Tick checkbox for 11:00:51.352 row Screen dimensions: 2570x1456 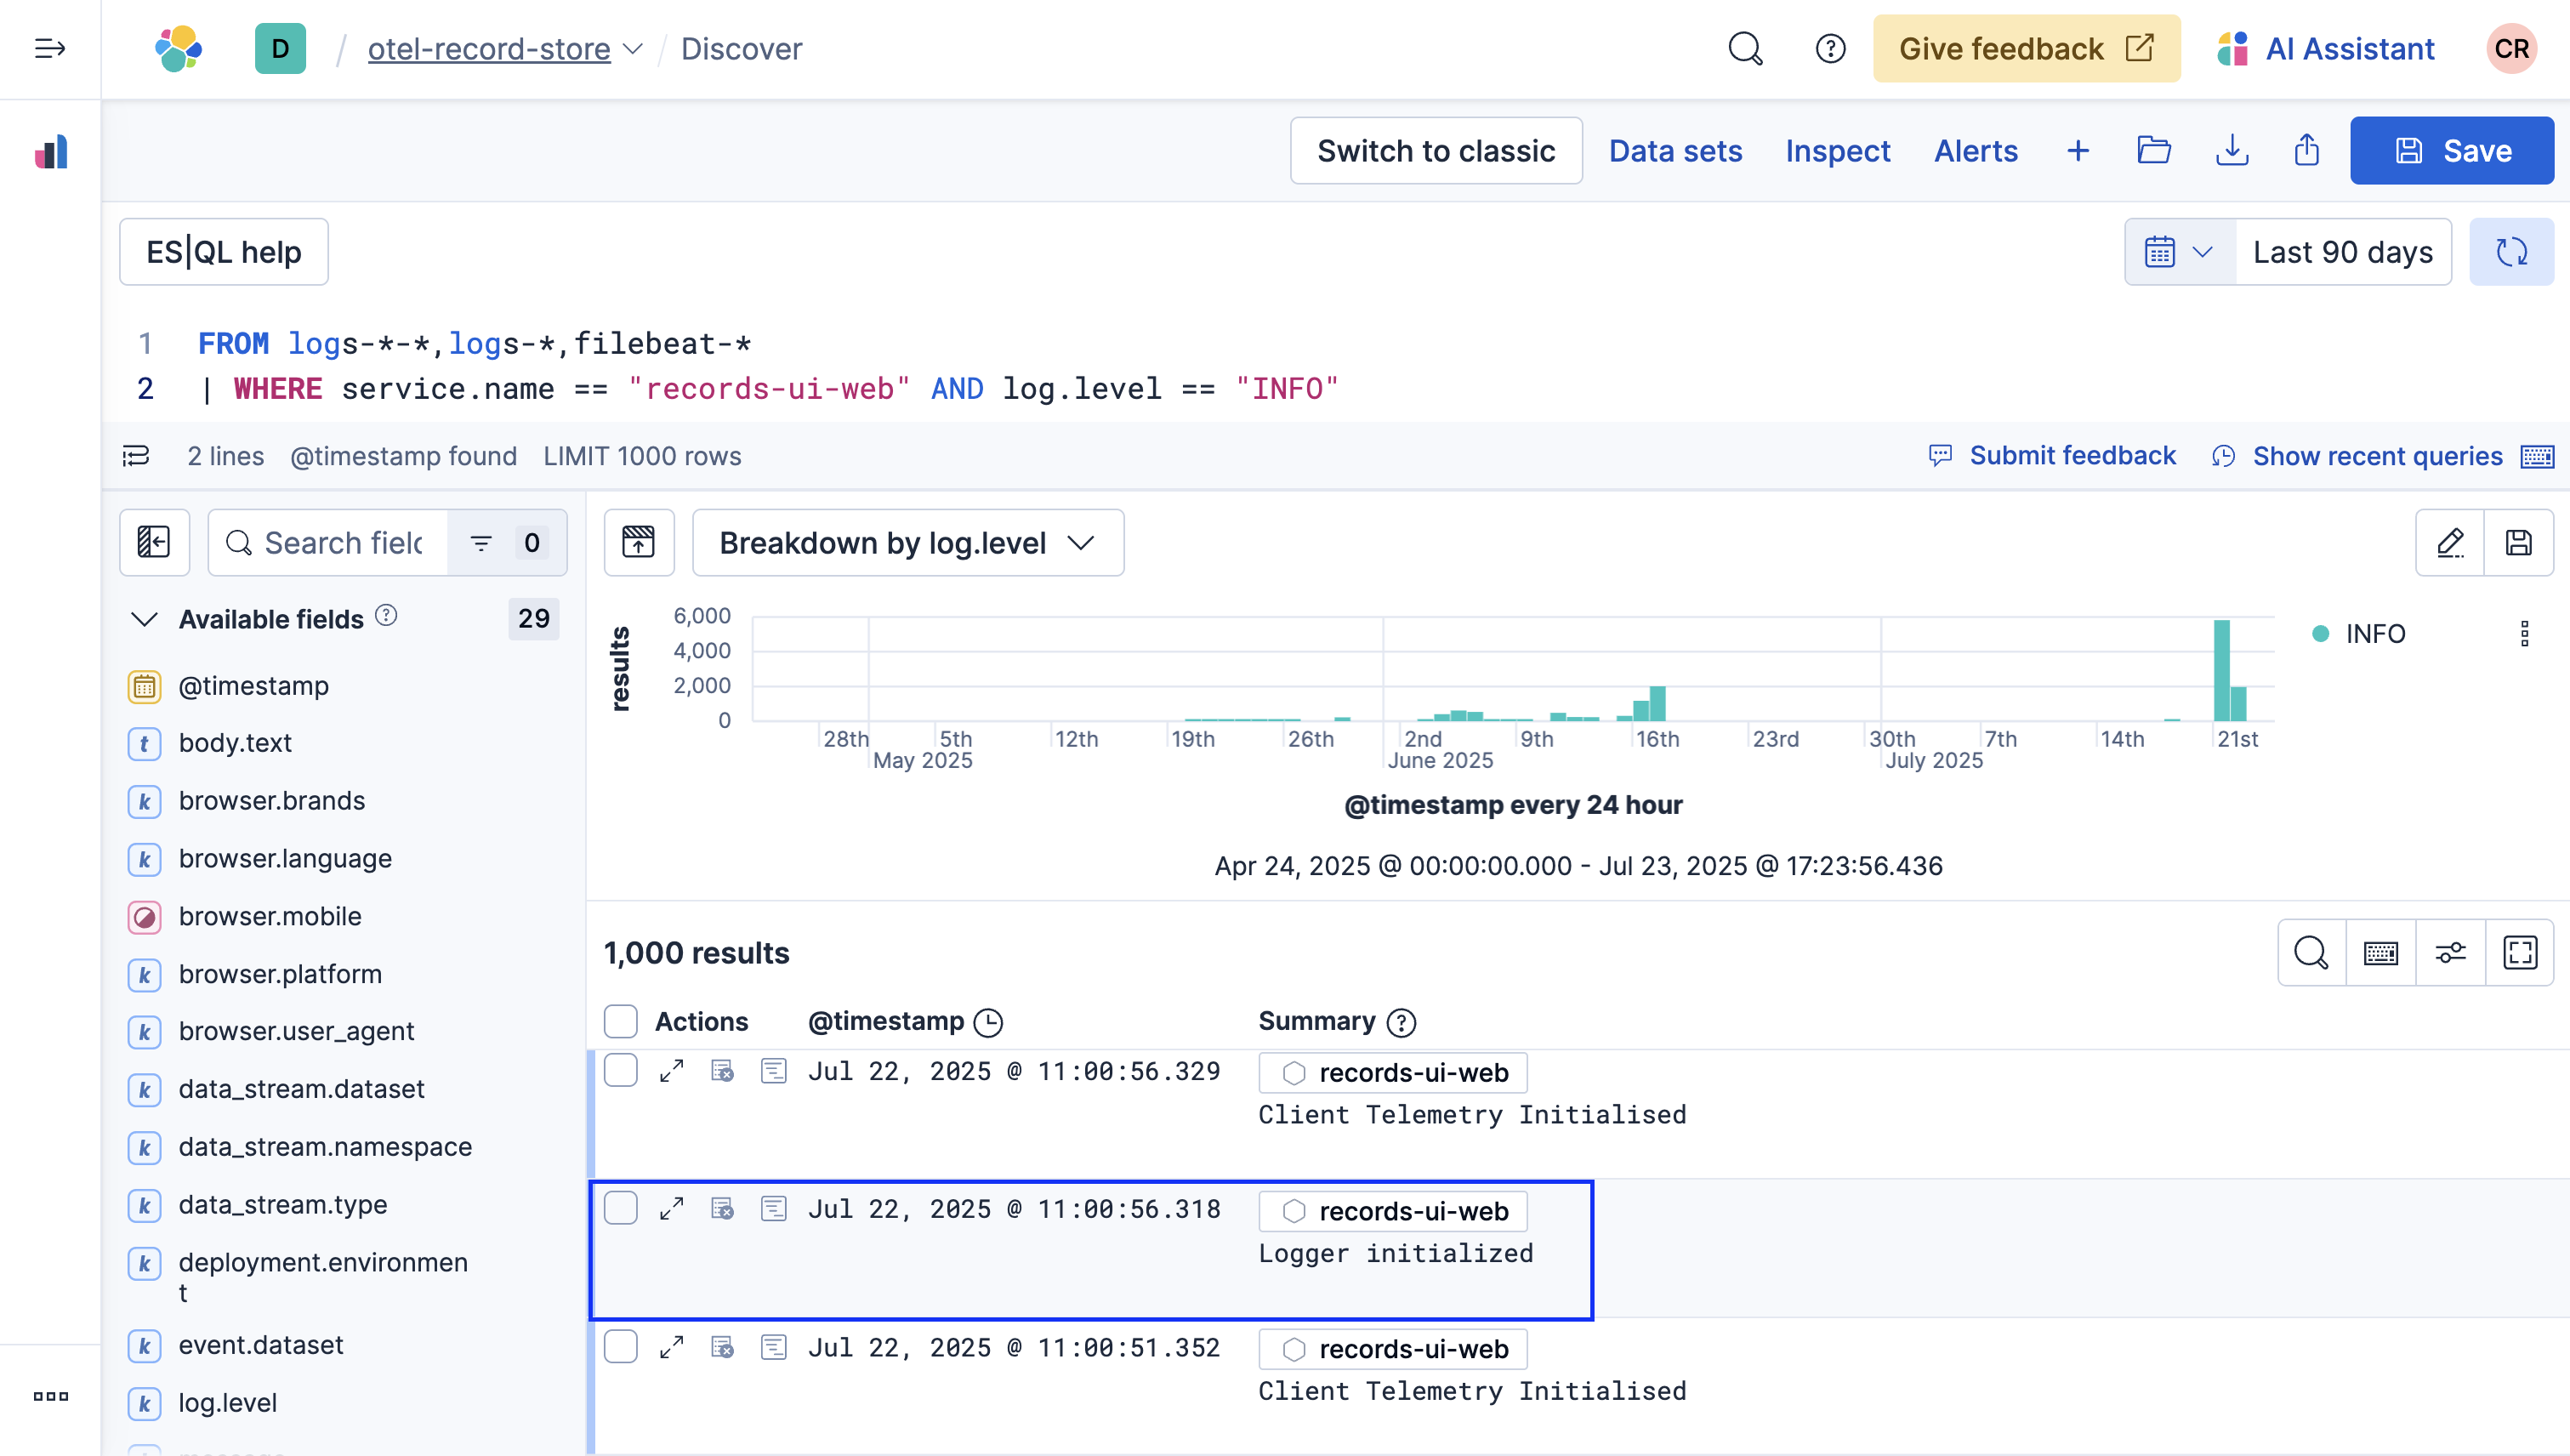tap(621, 1348)
